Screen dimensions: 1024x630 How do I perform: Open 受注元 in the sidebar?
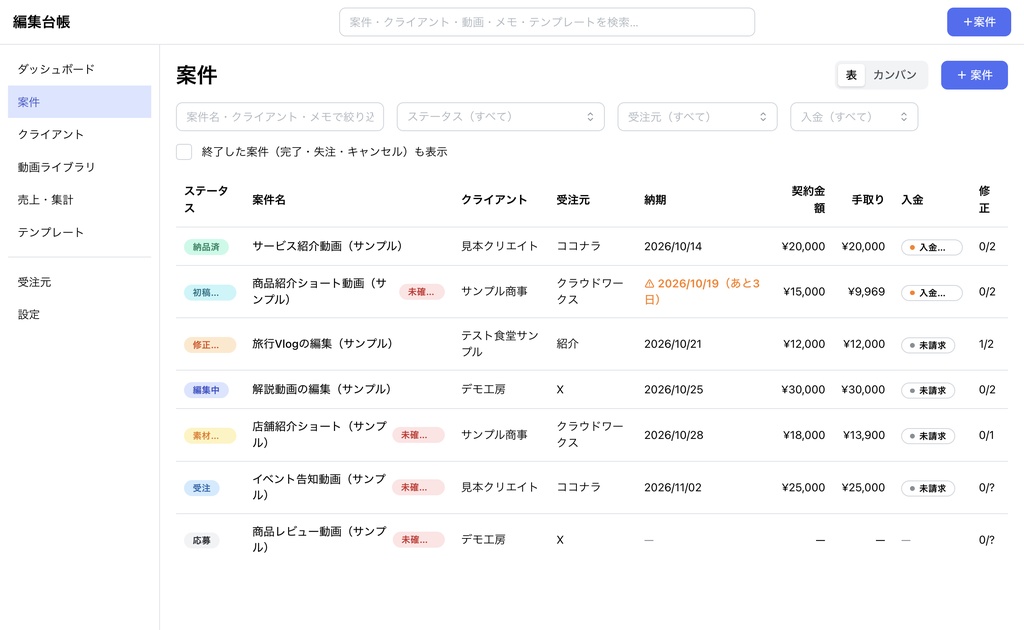80,282
